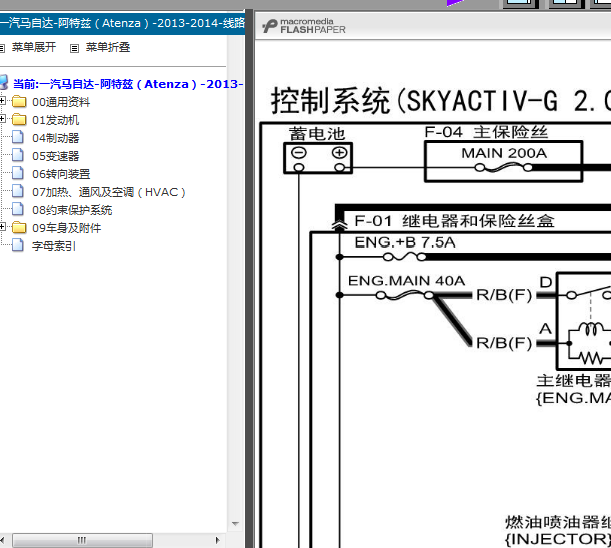
Task: Click the 07加热、通风及空调 document icon
Action: pyautogui.click(x=18, y=191)
